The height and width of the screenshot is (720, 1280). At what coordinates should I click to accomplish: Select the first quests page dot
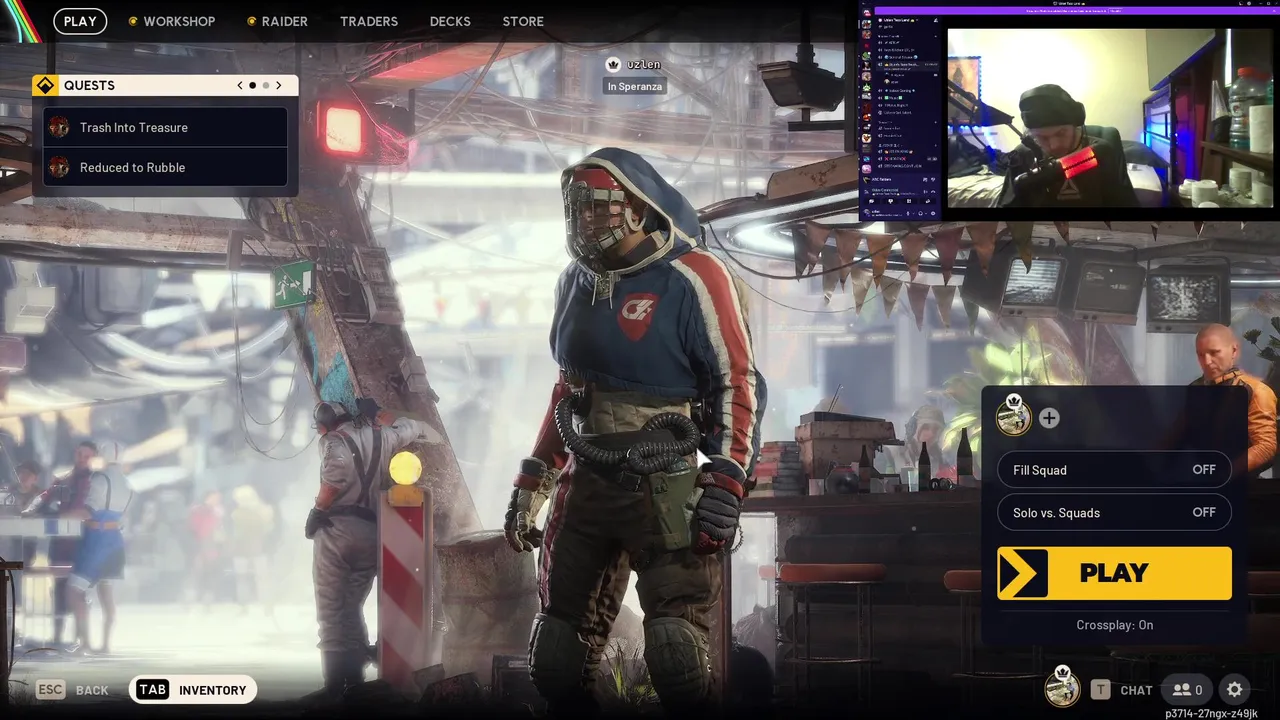coord(253,86)
